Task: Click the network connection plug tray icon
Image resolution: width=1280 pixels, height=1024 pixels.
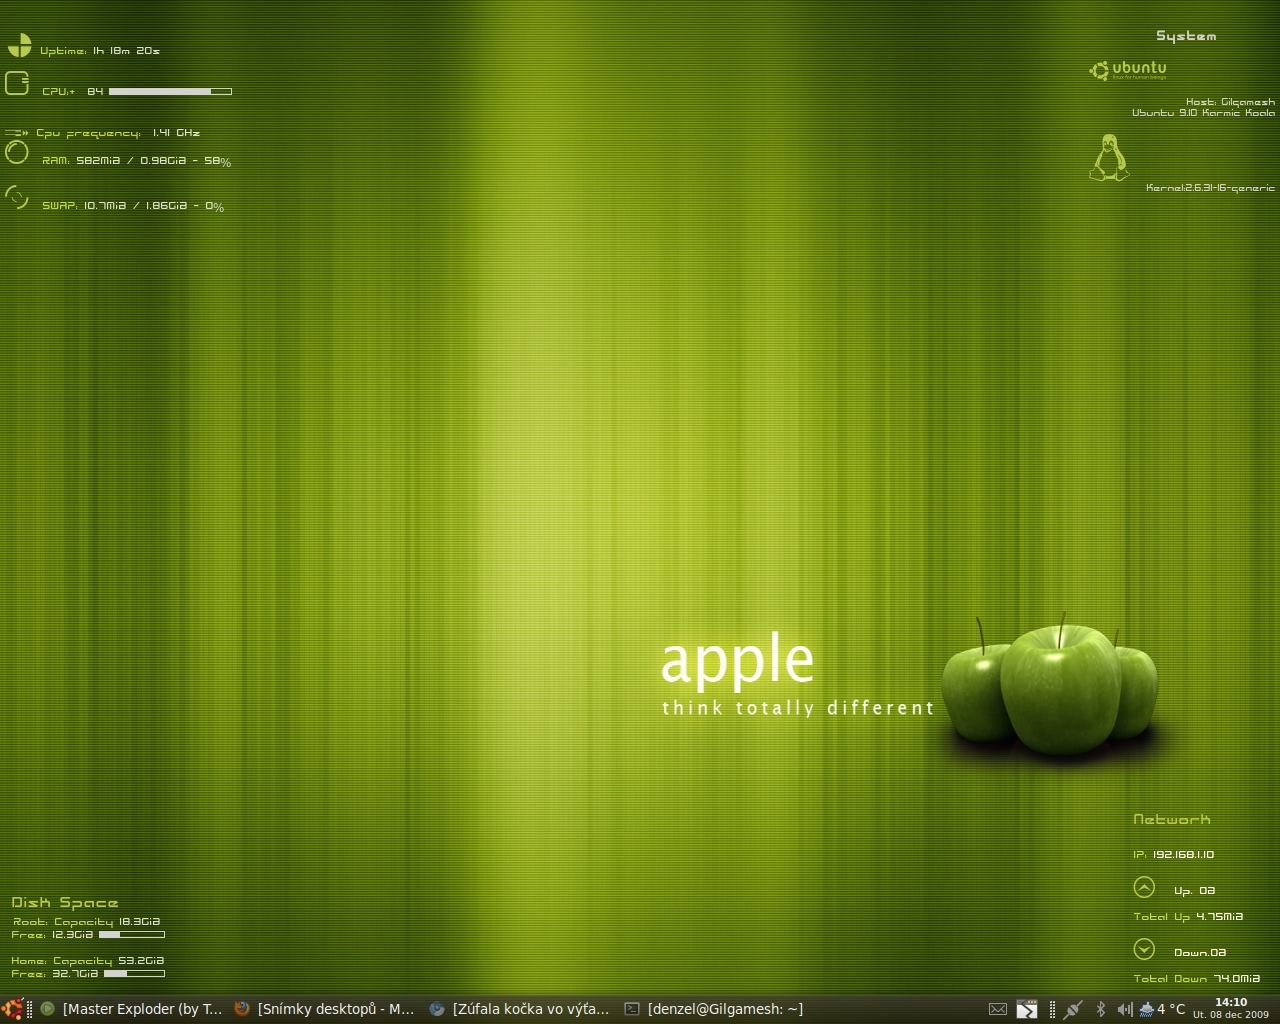Action: click(x=1073, y=1009)
